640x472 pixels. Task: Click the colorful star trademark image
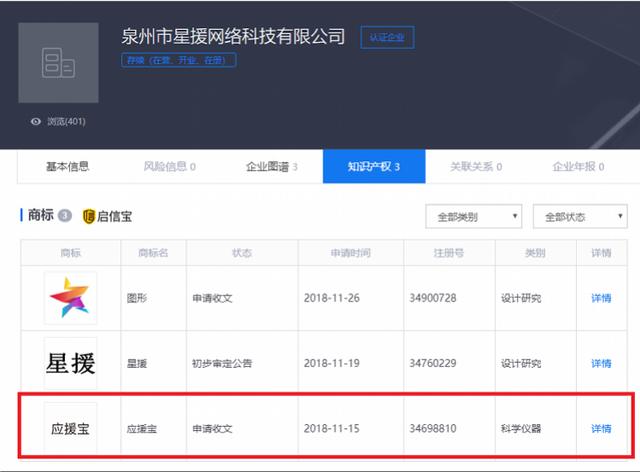click(70, 298)
